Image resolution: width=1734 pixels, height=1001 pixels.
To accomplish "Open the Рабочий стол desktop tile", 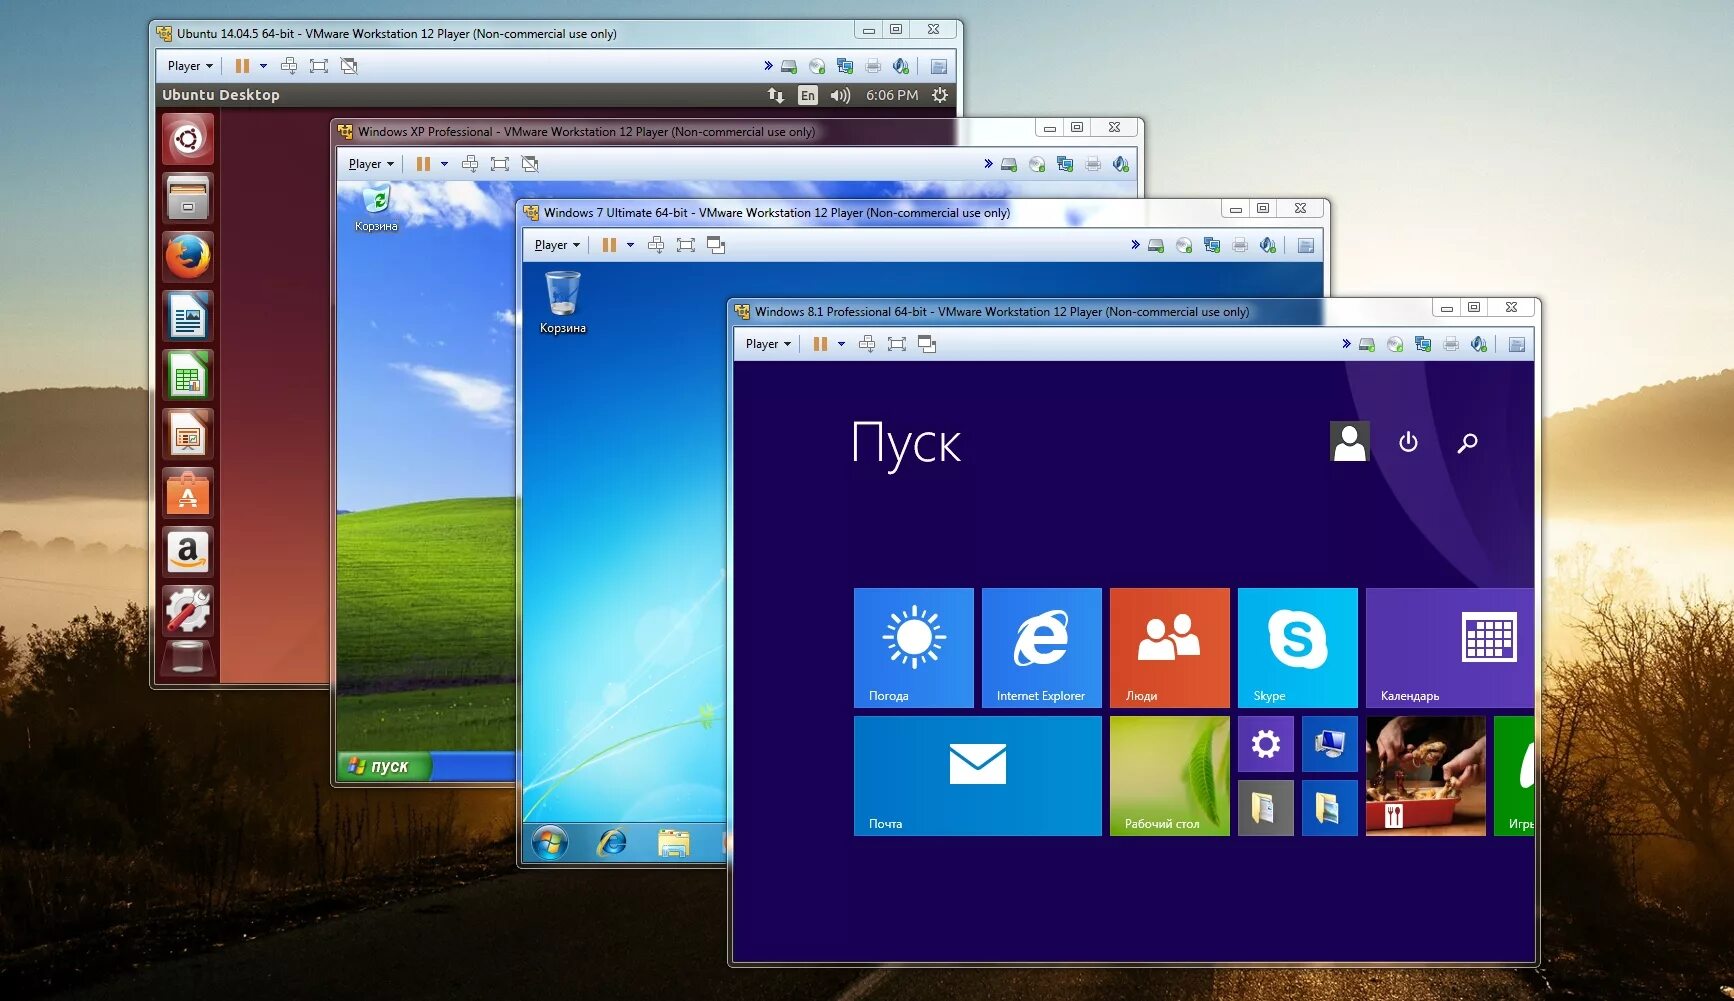I will pos(1170,776).
